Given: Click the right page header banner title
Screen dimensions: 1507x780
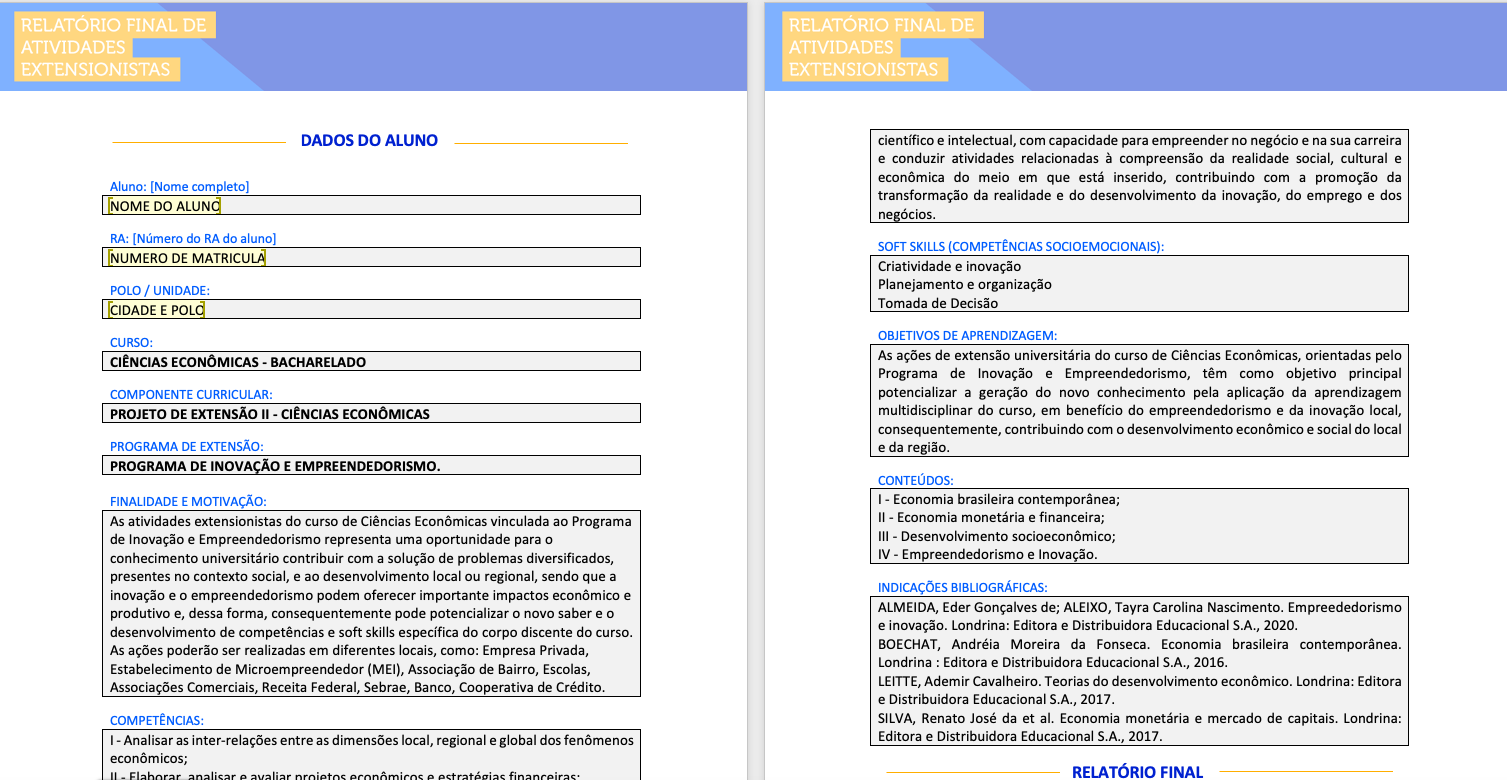Looking at the screenshot, I should [x=881, y=47].
